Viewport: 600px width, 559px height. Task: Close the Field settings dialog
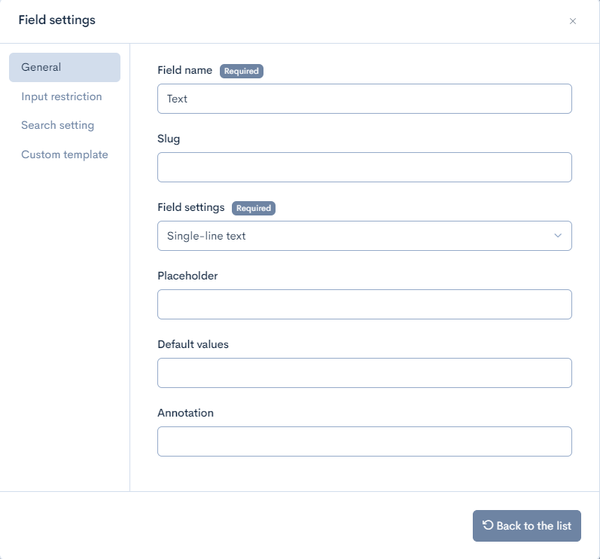tap(572, 21)
